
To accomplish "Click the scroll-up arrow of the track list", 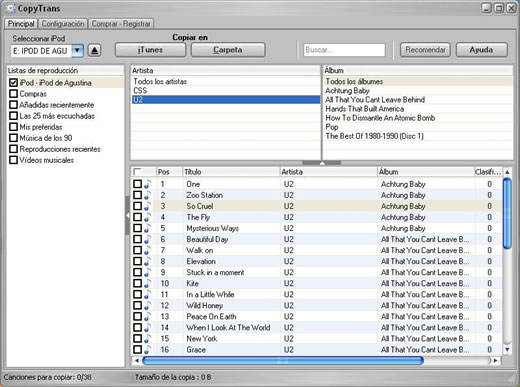I will pyautogui.click(x=507, y=172).
